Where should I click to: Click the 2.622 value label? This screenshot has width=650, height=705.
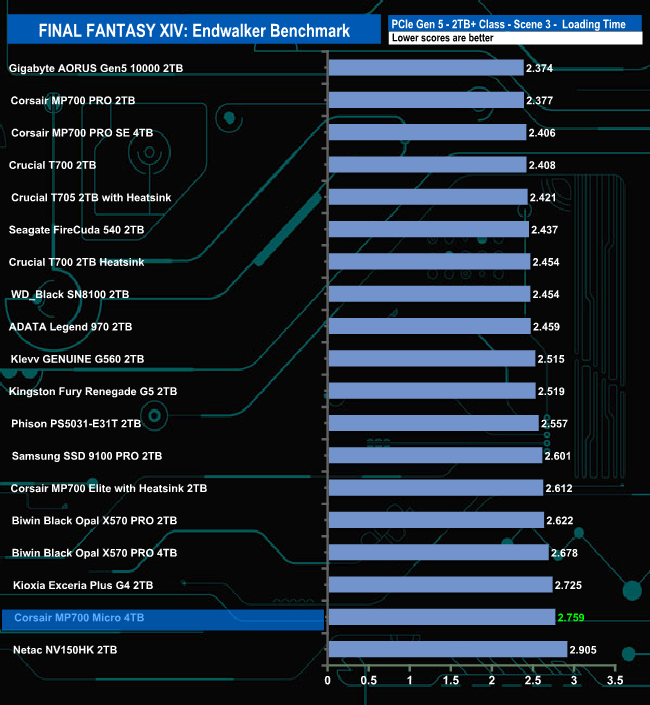point(560,521)
